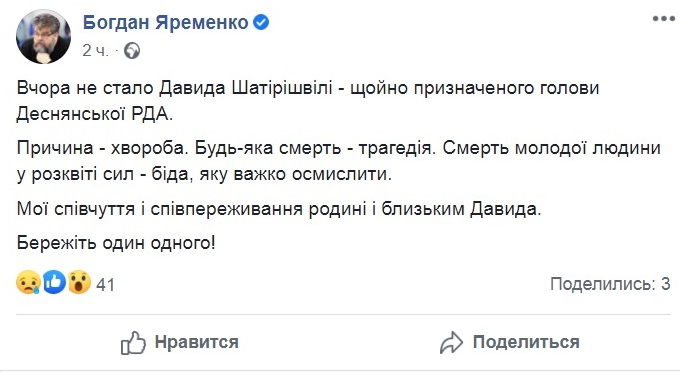Click the condolences line Мої співчуття

[x=279, y=209]
